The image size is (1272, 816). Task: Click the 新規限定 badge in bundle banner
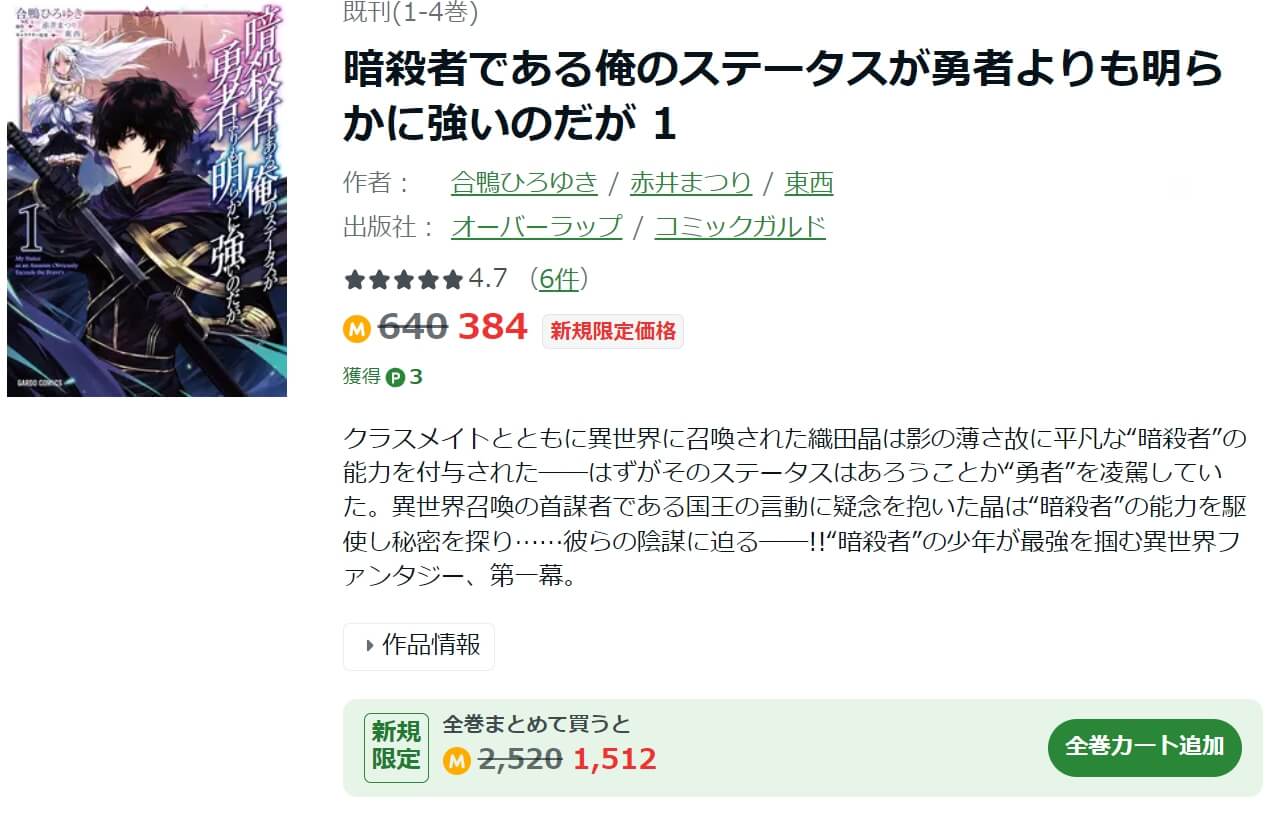tap(396, 747)
